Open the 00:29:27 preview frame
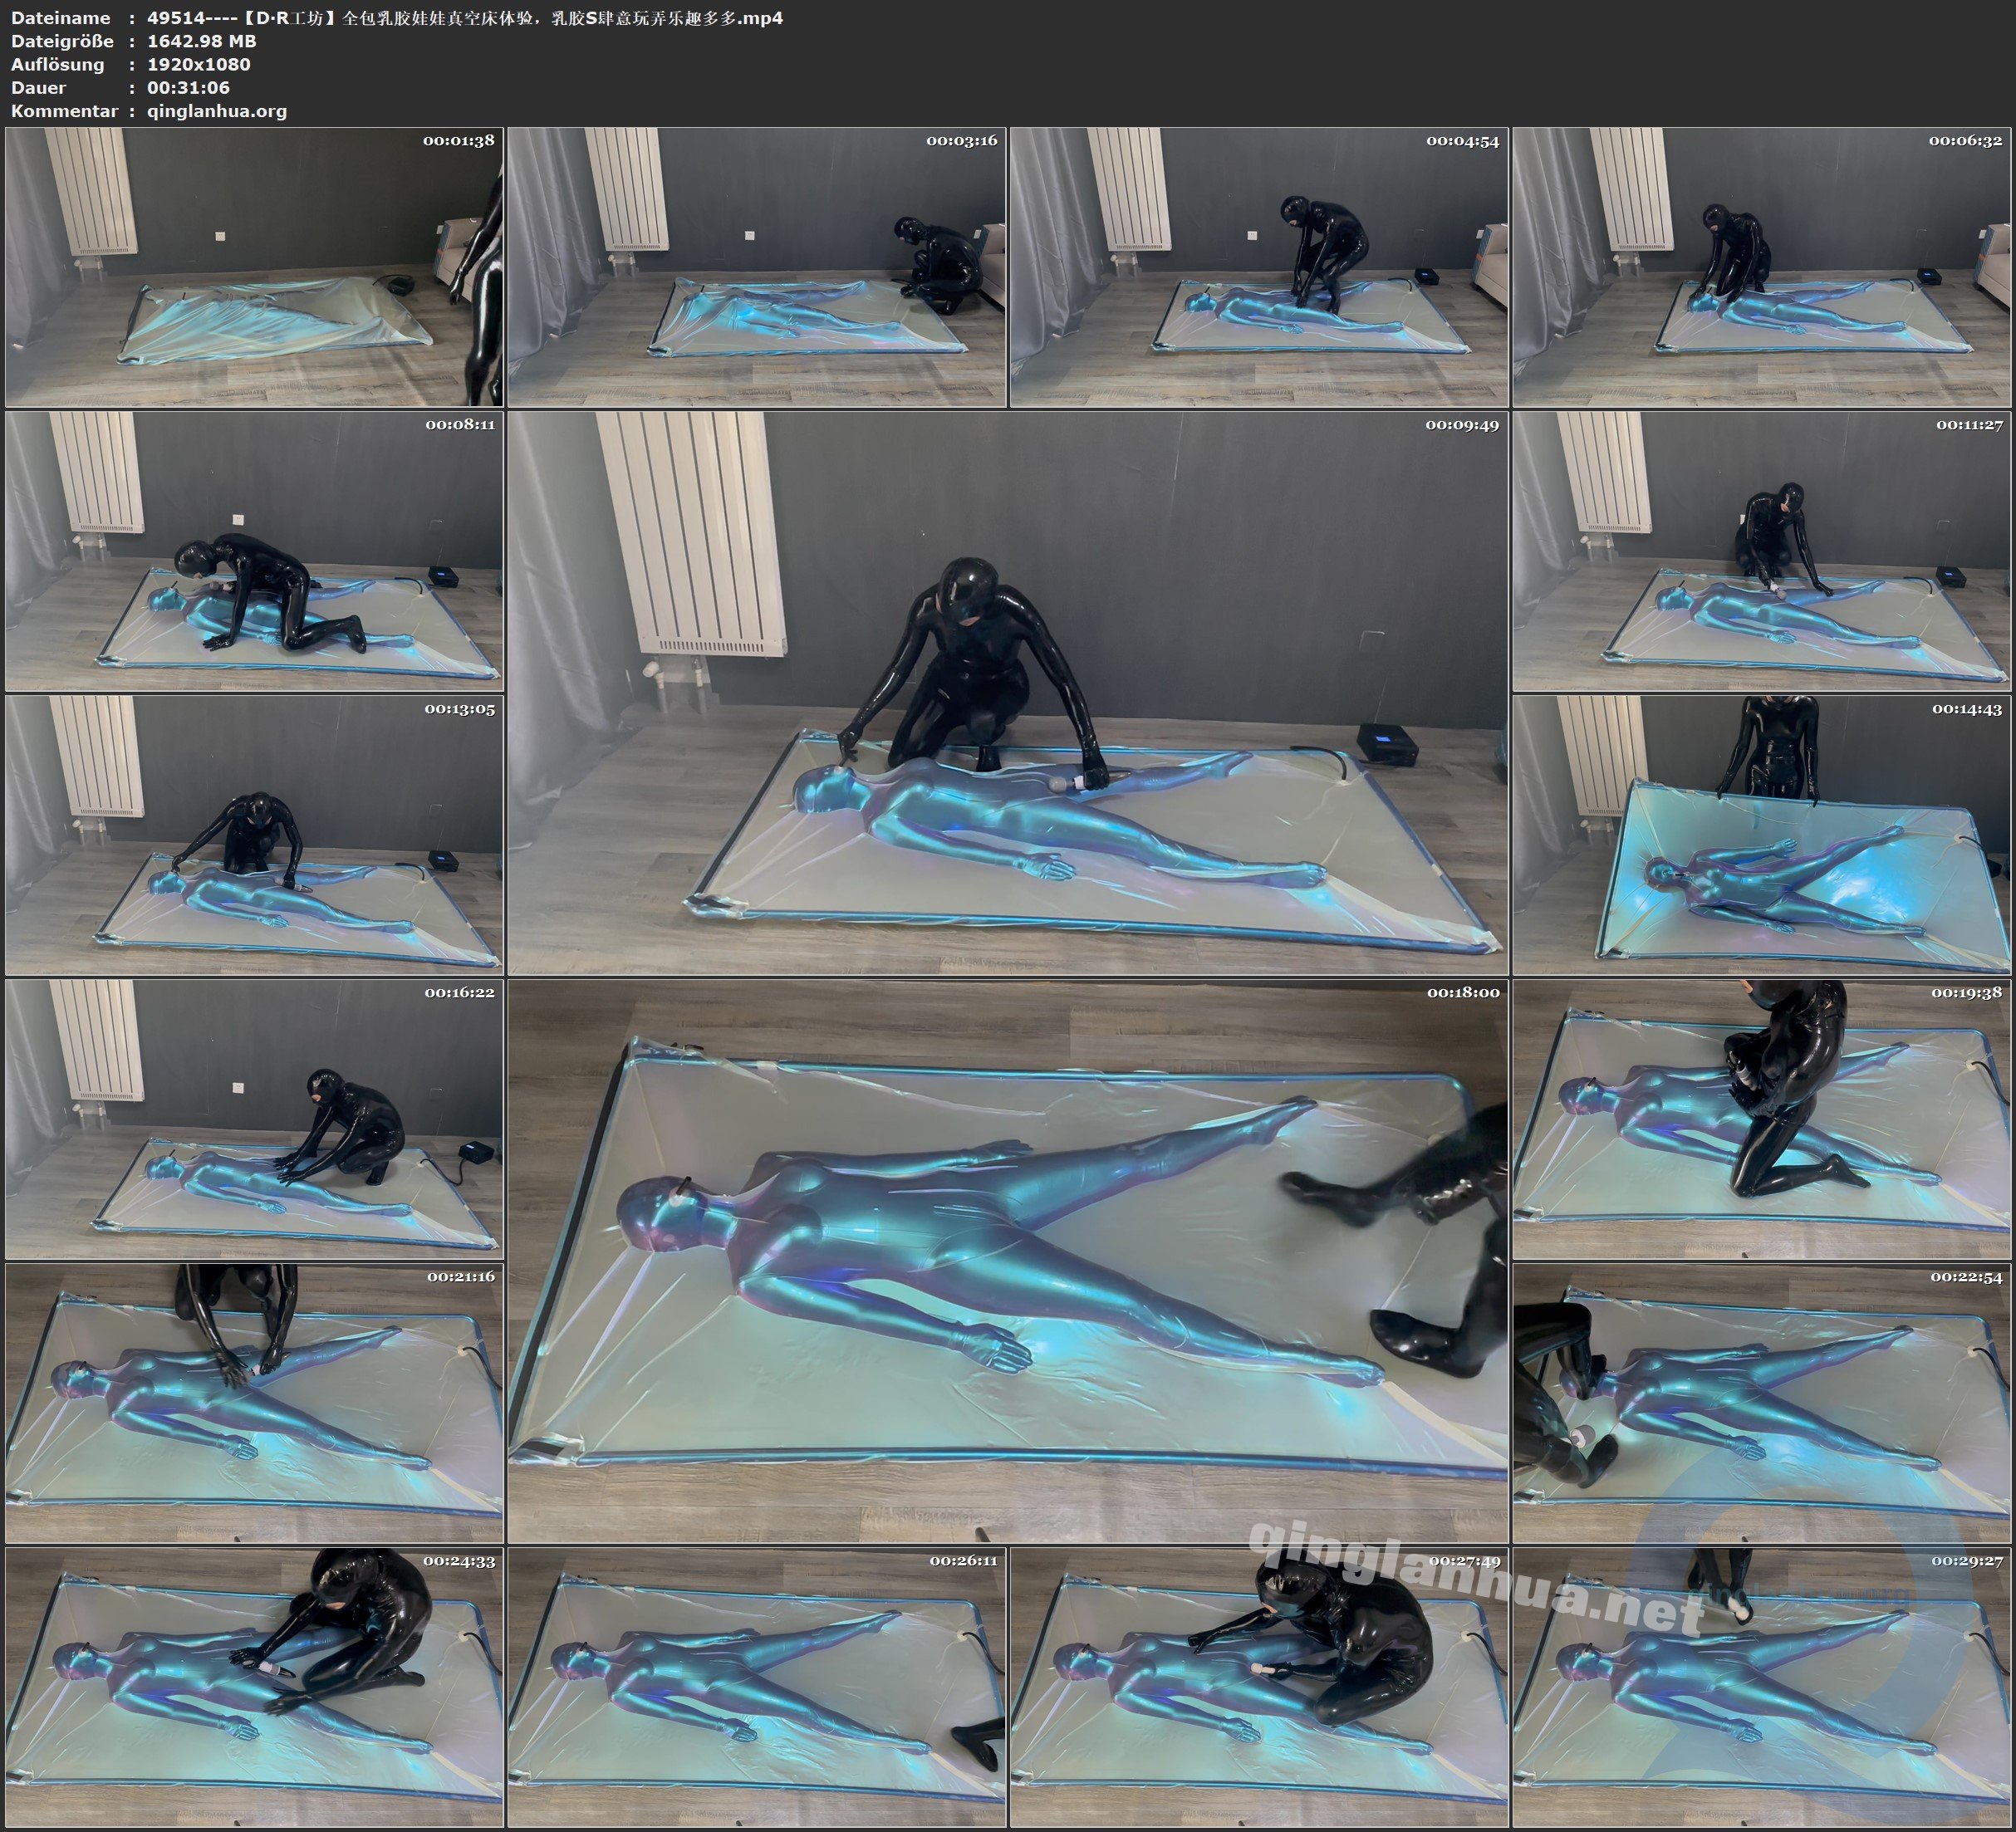 point(1762,1687)
